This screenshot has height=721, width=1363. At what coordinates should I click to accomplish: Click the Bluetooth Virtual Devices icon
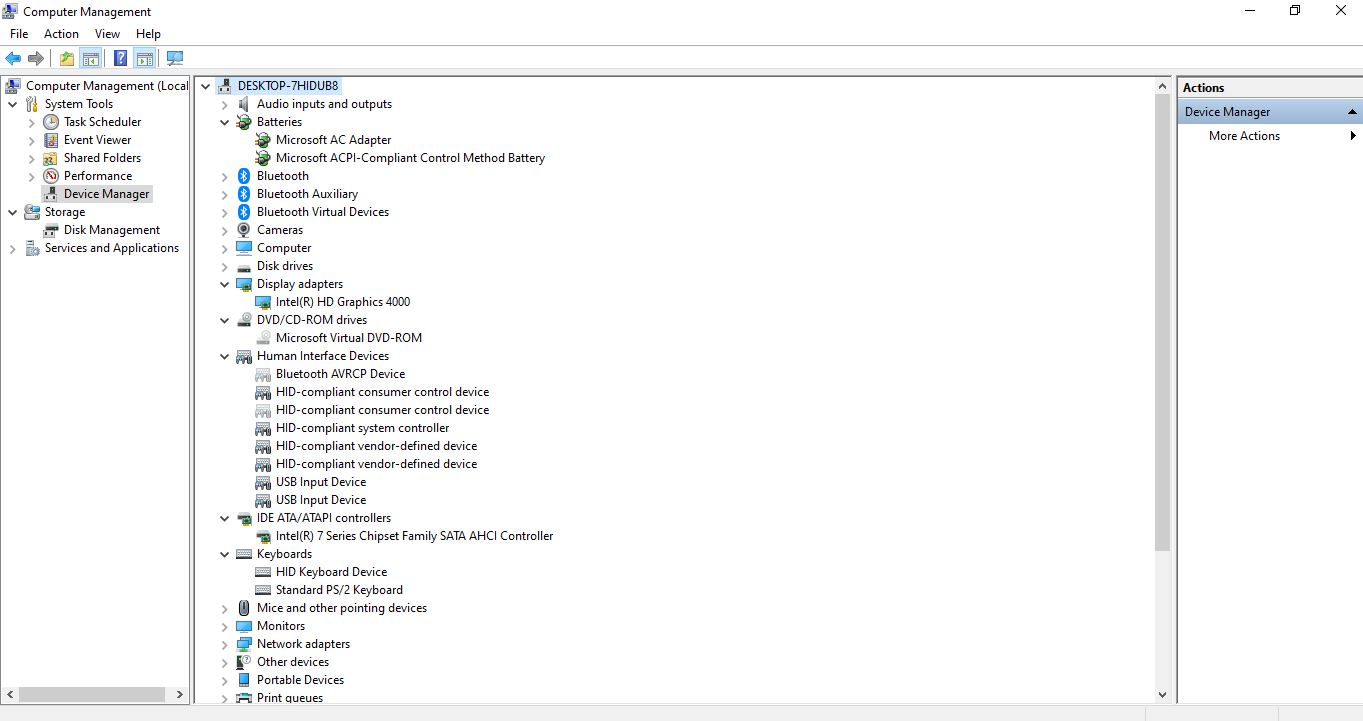(244, 212)
